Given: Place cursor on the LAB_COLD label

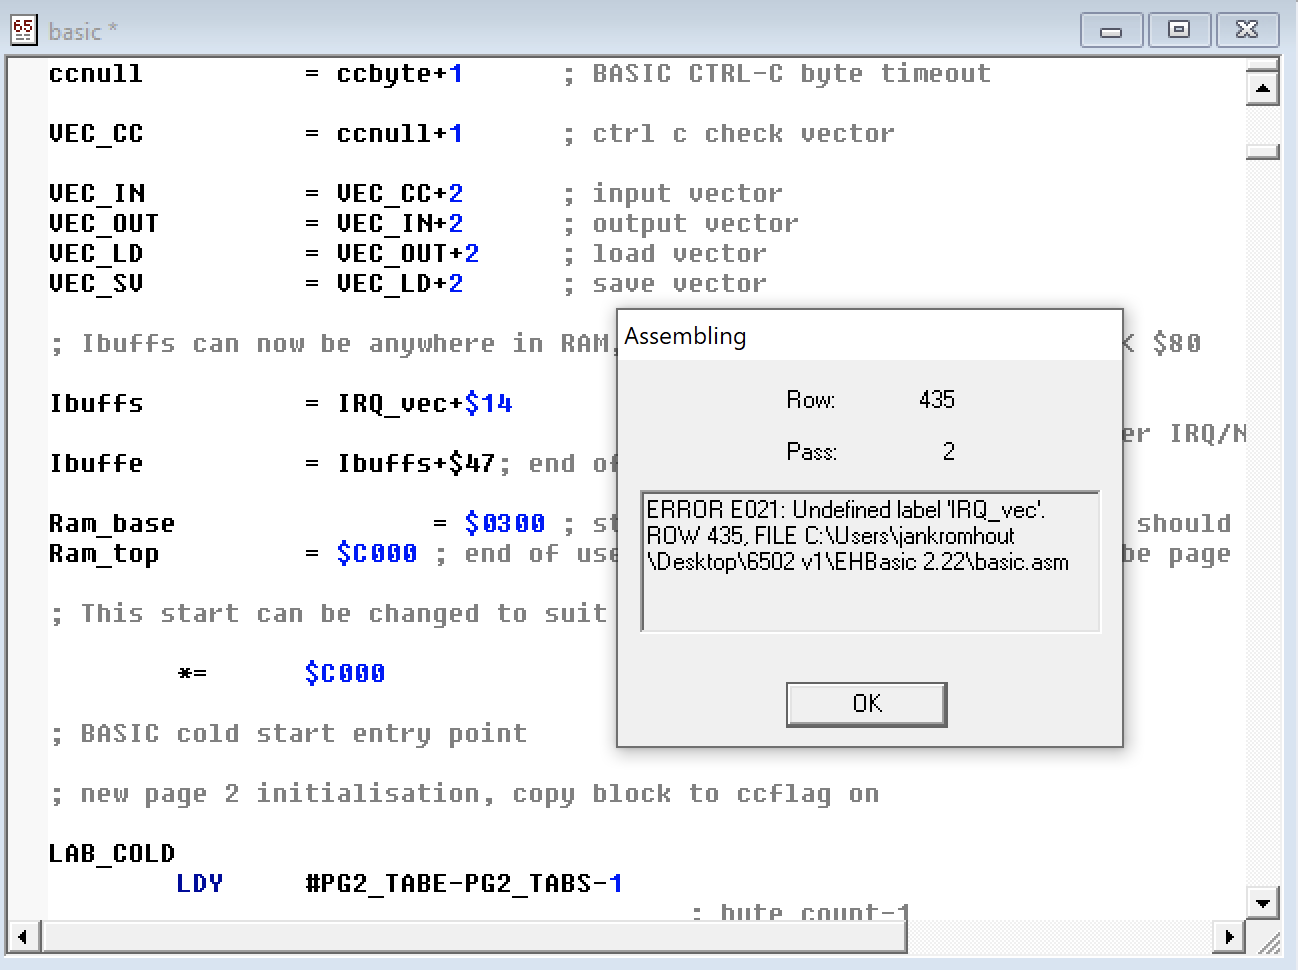Looking at the screenshot, I should click(111, 853).
